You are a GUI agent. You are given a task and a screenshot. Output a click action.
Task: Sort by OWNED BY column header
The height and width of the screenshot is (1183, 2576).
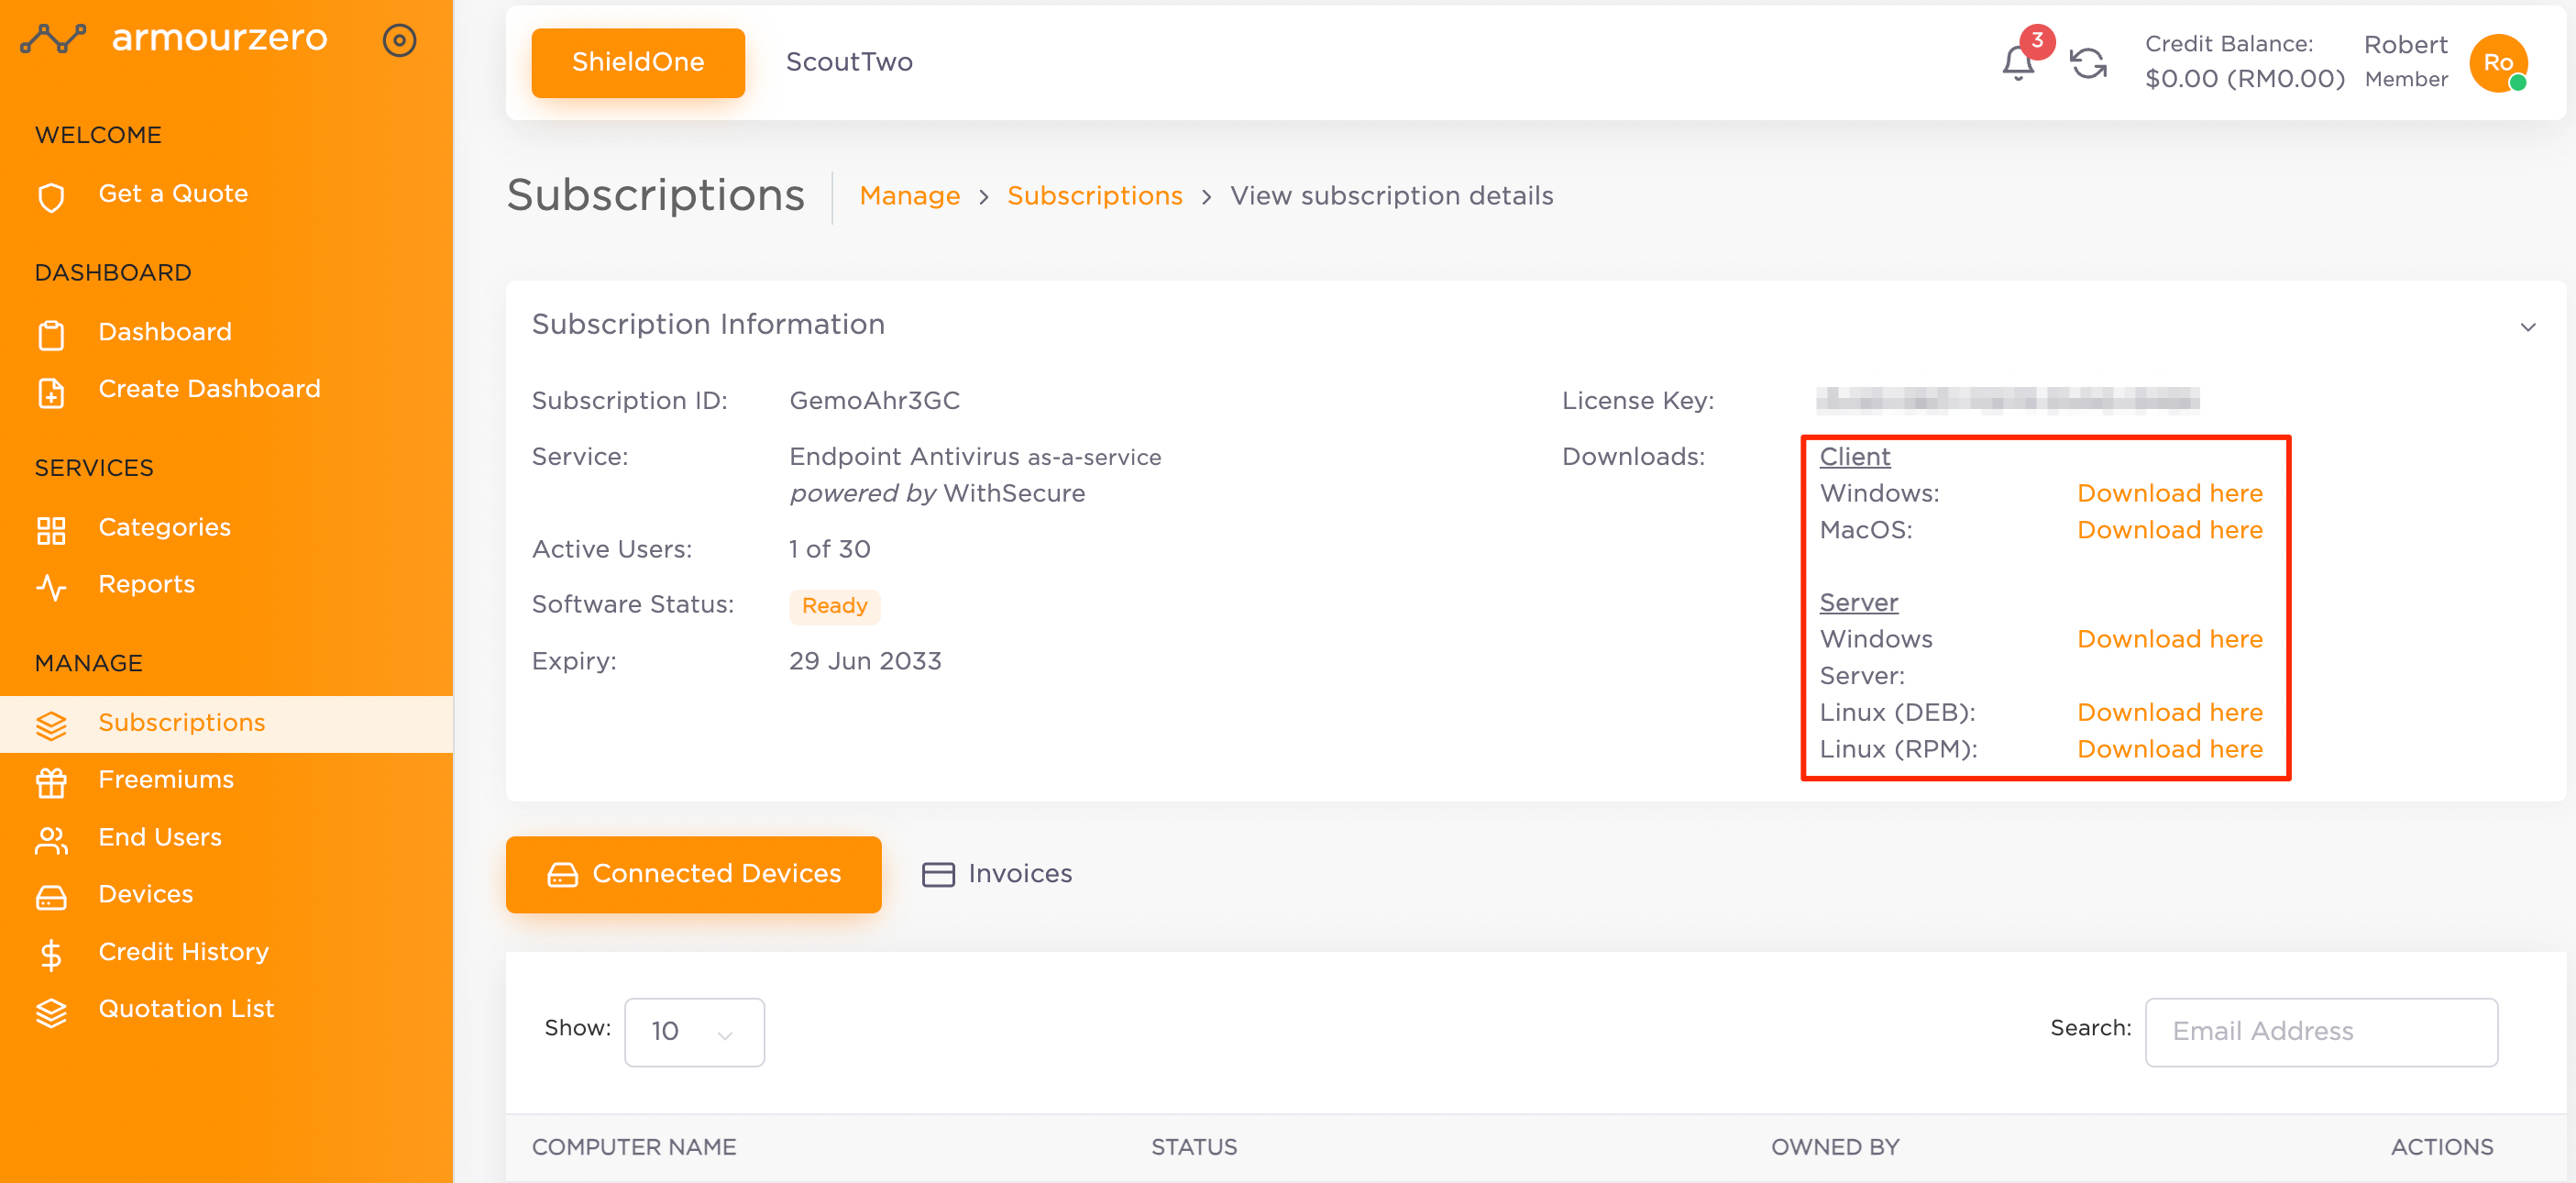[1834, 1146]
